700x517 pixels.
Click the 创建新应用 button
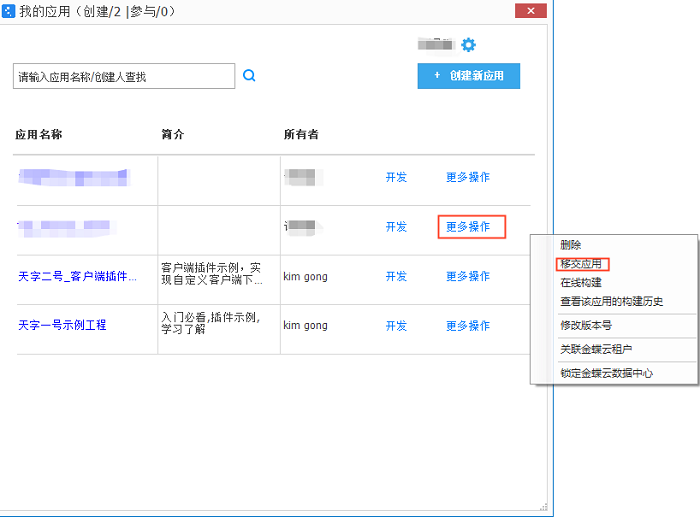468,76
